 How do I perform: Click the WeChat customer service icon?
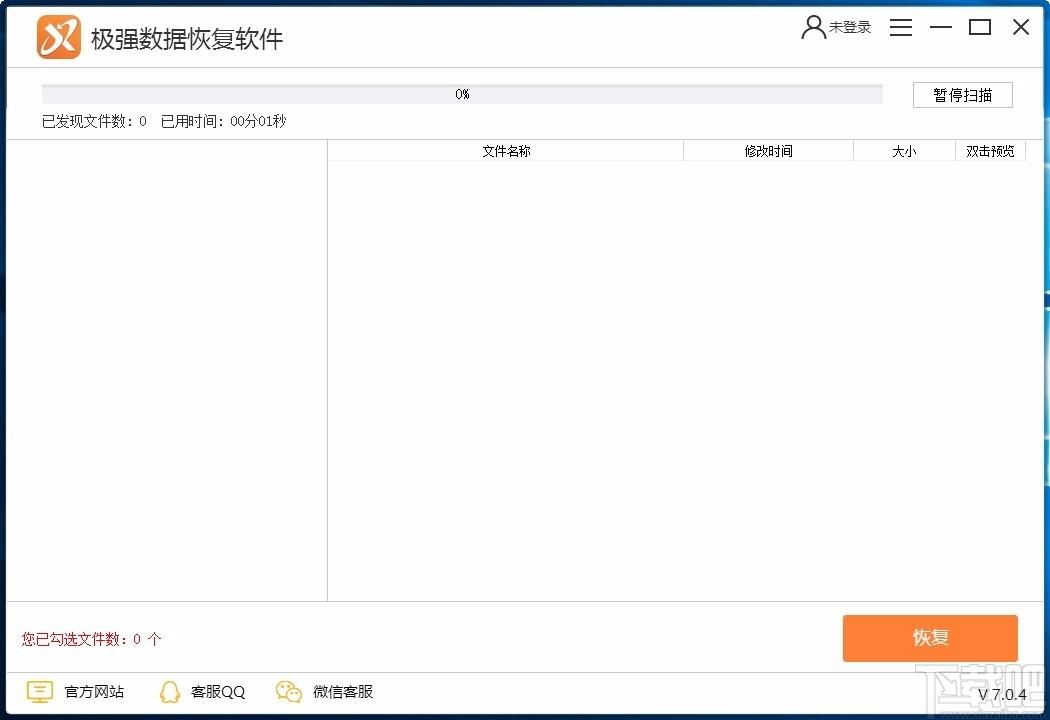289,692
